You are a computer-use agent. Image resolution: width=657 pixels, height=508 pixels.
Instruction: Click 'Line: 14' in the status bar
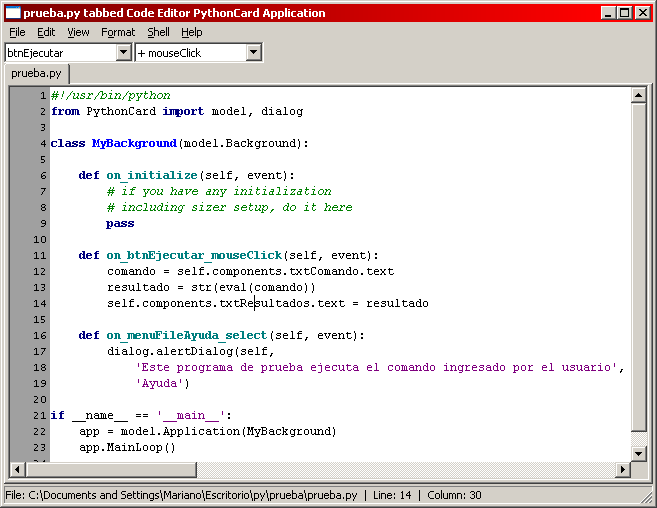[392, 495]
